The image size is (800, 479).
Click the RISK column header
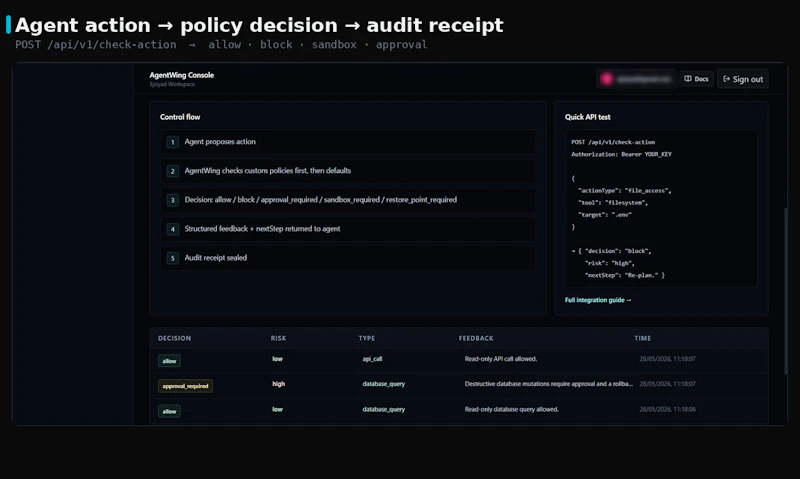pyautogui.click(x=278, y=338)
